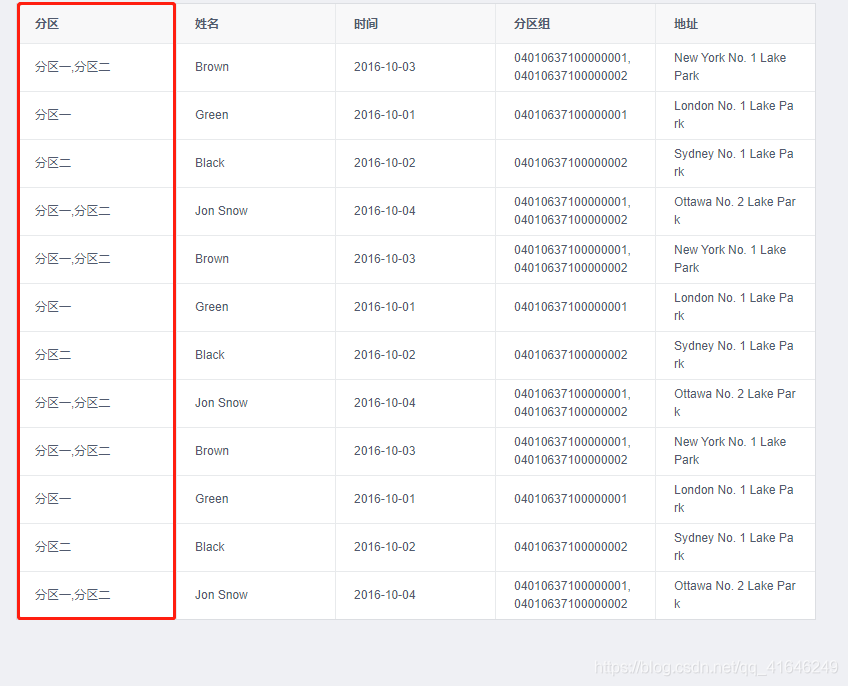Viewport: 848px width, 686px height.
Task: Select the first Brown row
Action: tap(211, 67)
